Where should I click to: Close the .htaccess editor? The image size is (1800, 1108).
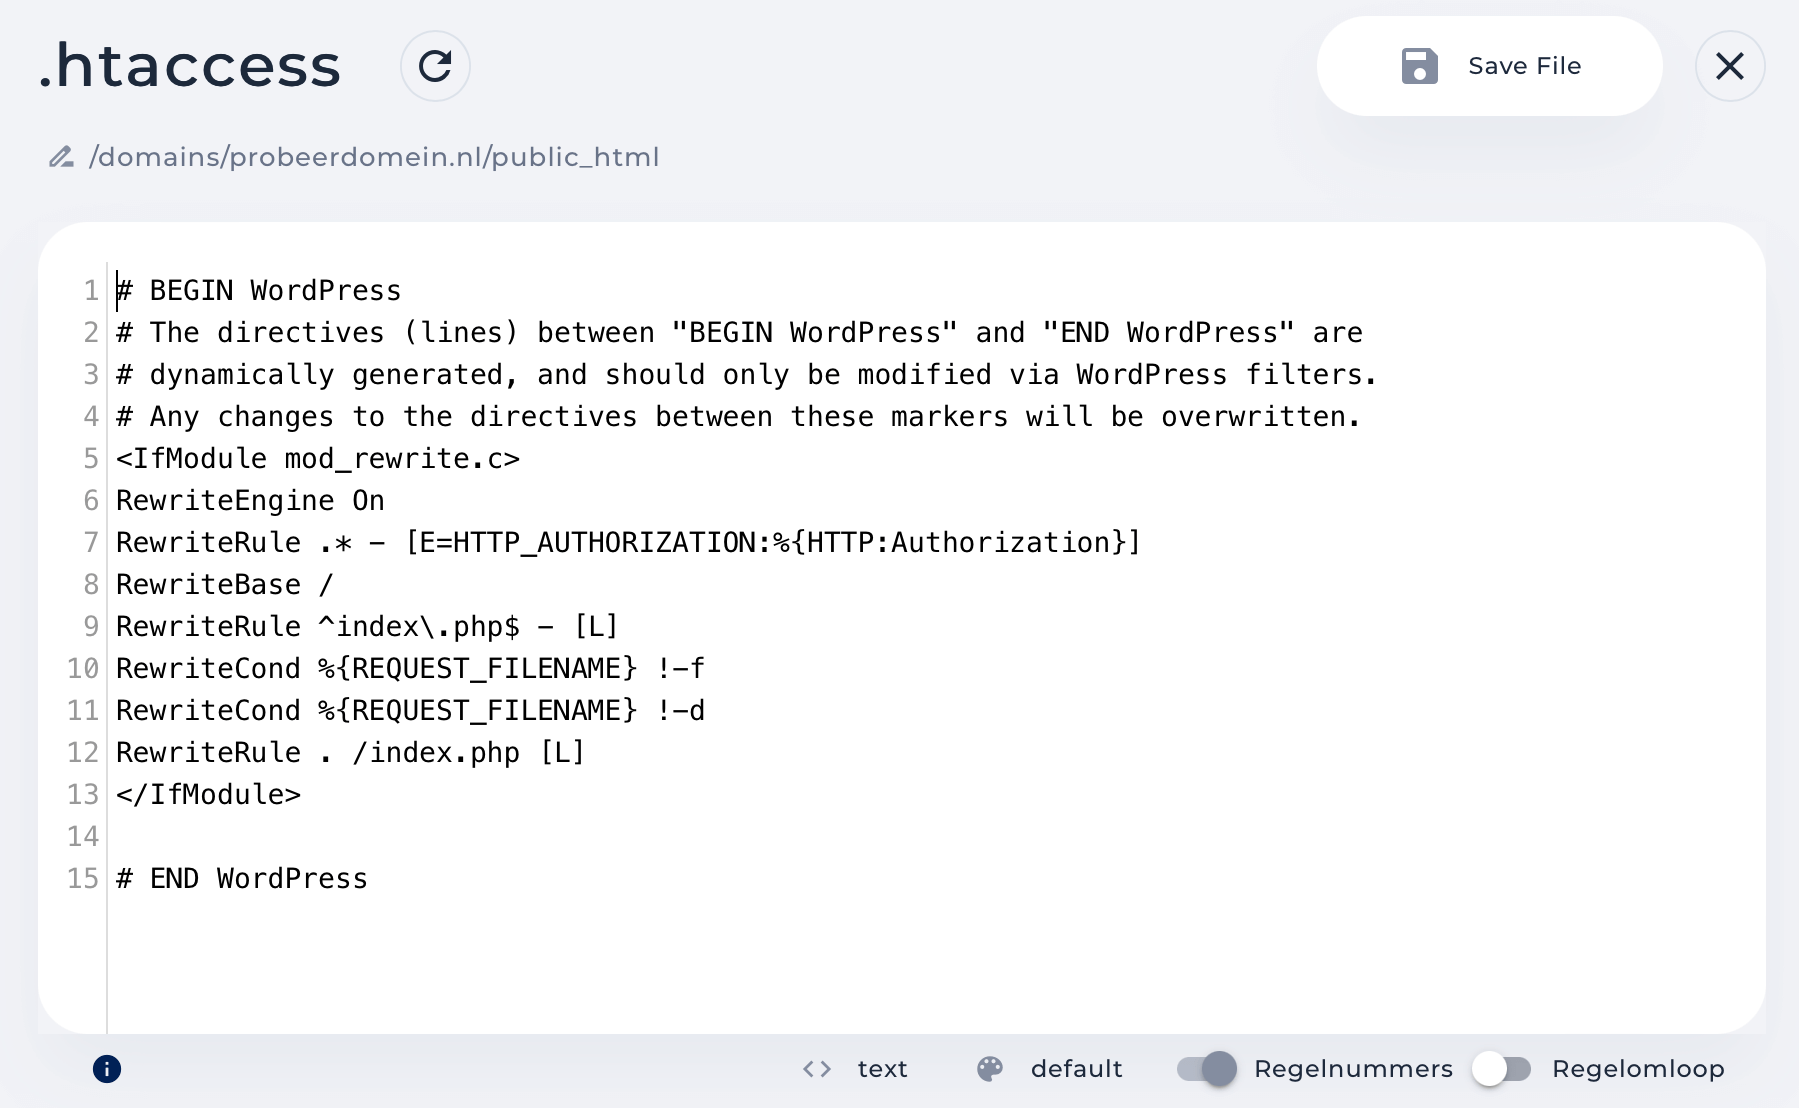pos(1729,66)
